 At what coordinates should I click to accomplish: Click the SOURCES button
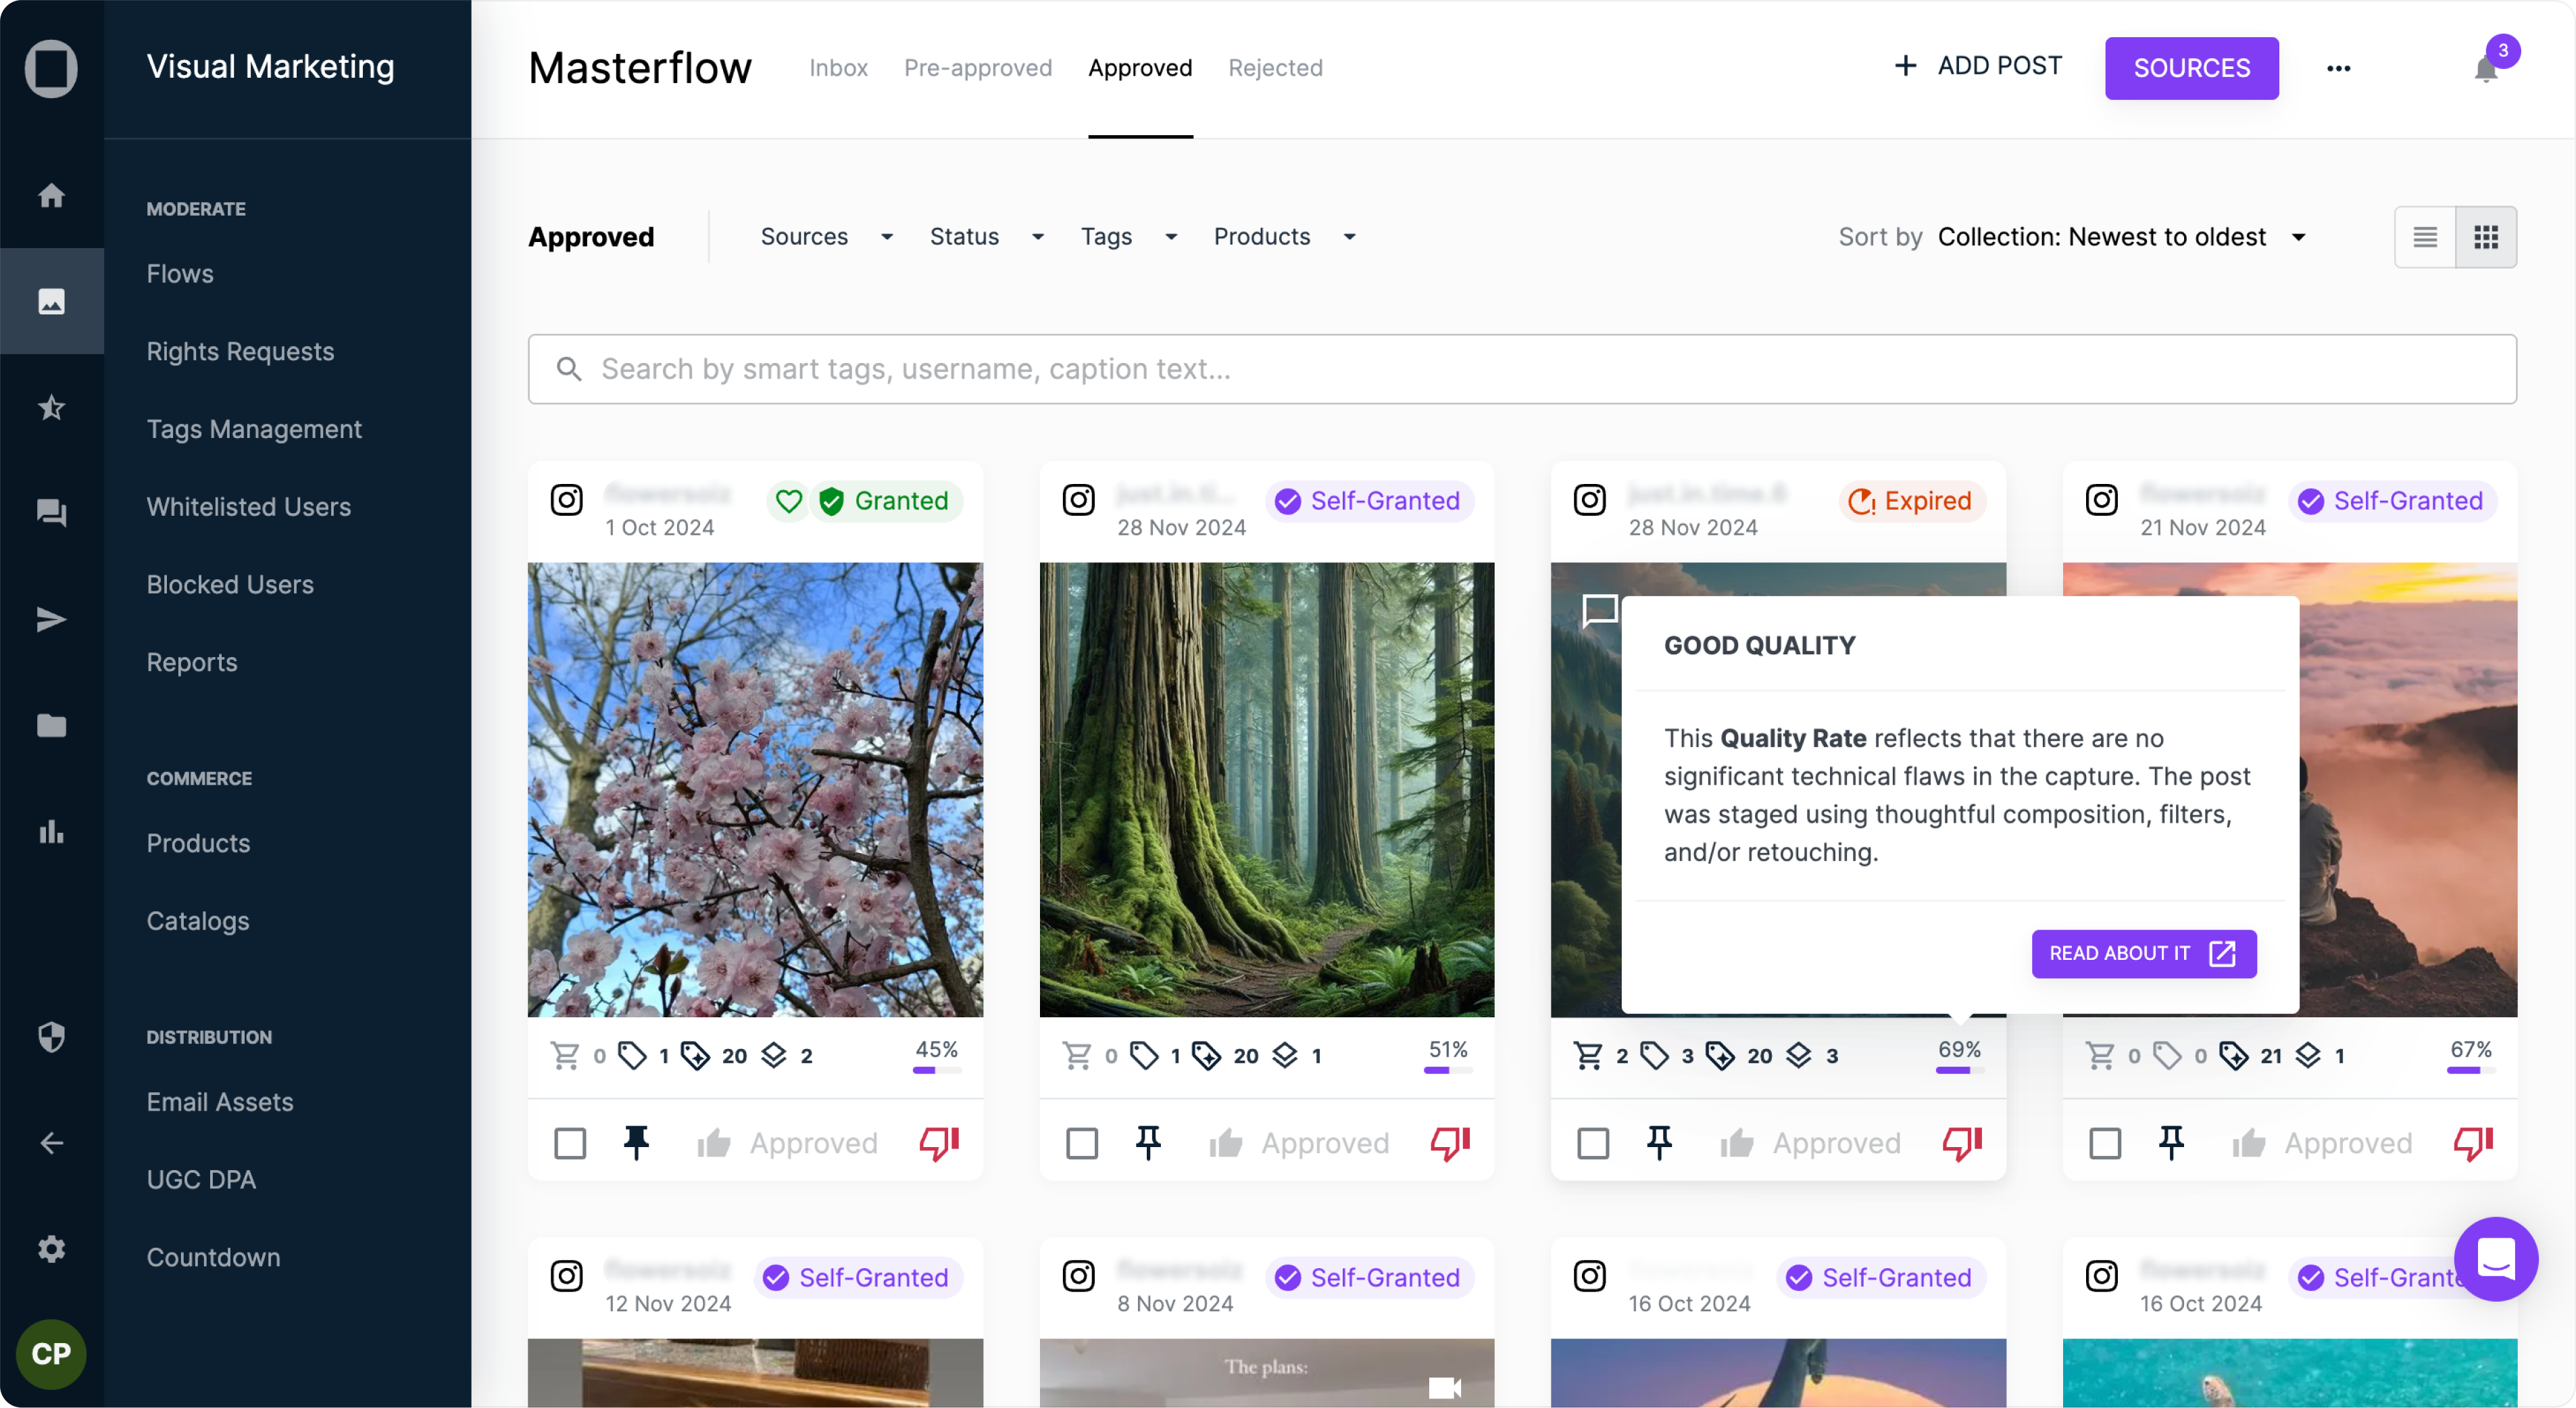click(x=2191, y=68)
